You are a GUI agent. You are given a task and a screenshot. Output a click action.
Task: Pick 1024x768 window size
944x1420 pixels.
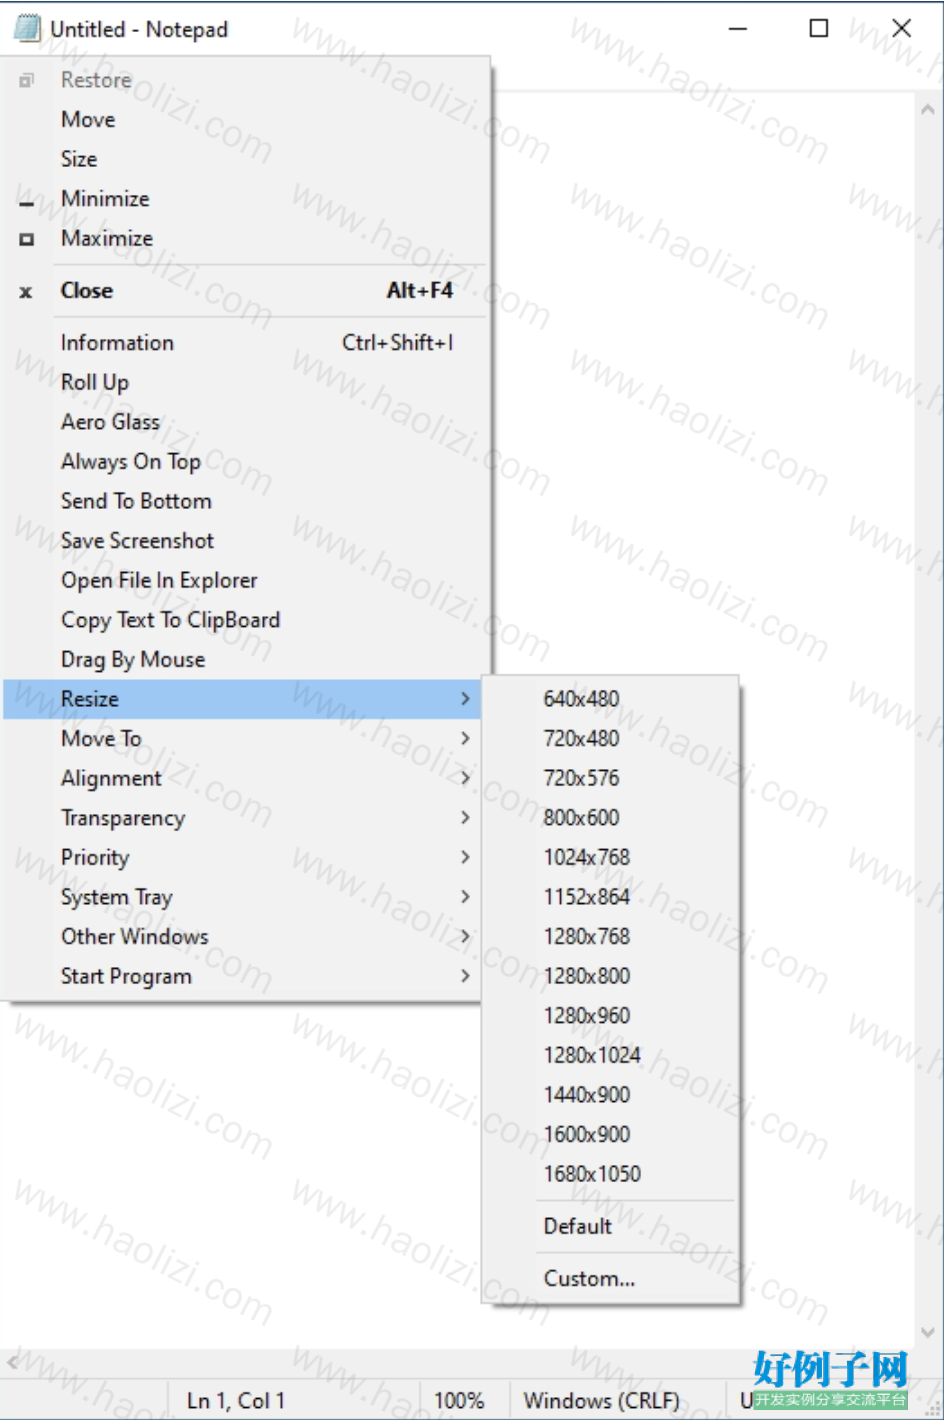pos(611,858)
